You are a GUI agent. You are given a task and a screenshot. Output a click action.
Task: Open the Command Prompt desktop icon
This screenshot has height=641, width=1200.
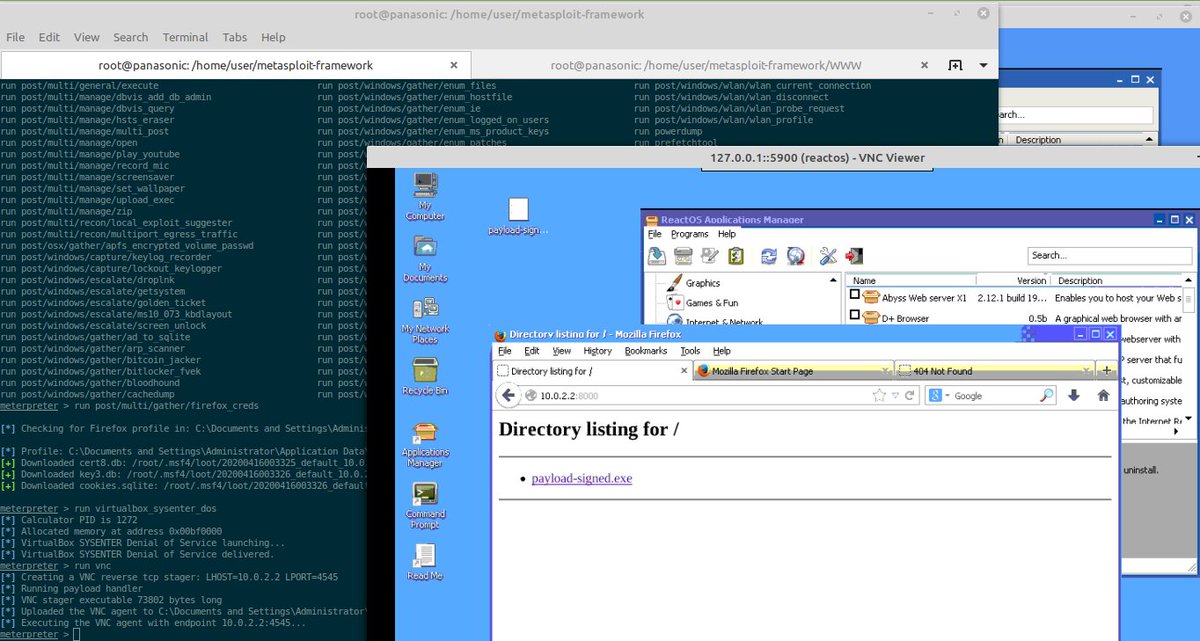tap(425, 507)
